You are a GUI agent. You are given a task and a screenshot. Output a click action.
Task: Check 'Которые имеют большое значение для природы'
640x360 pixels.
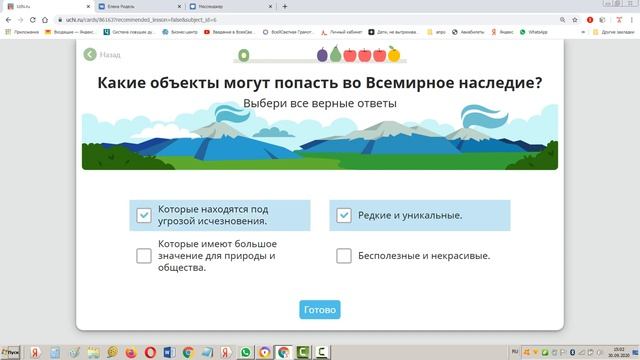pyautogui.click(x=144, y=256)
